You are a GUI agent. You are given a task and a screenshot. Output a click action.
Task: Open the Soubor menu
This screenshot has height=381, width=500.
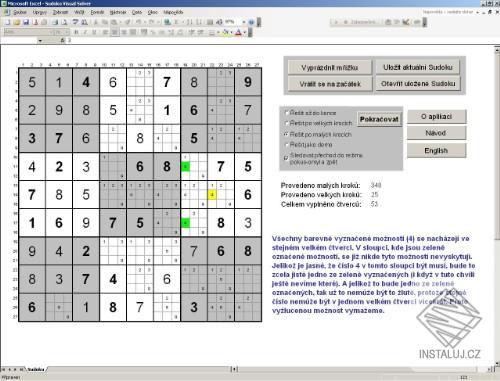point(20,12)
